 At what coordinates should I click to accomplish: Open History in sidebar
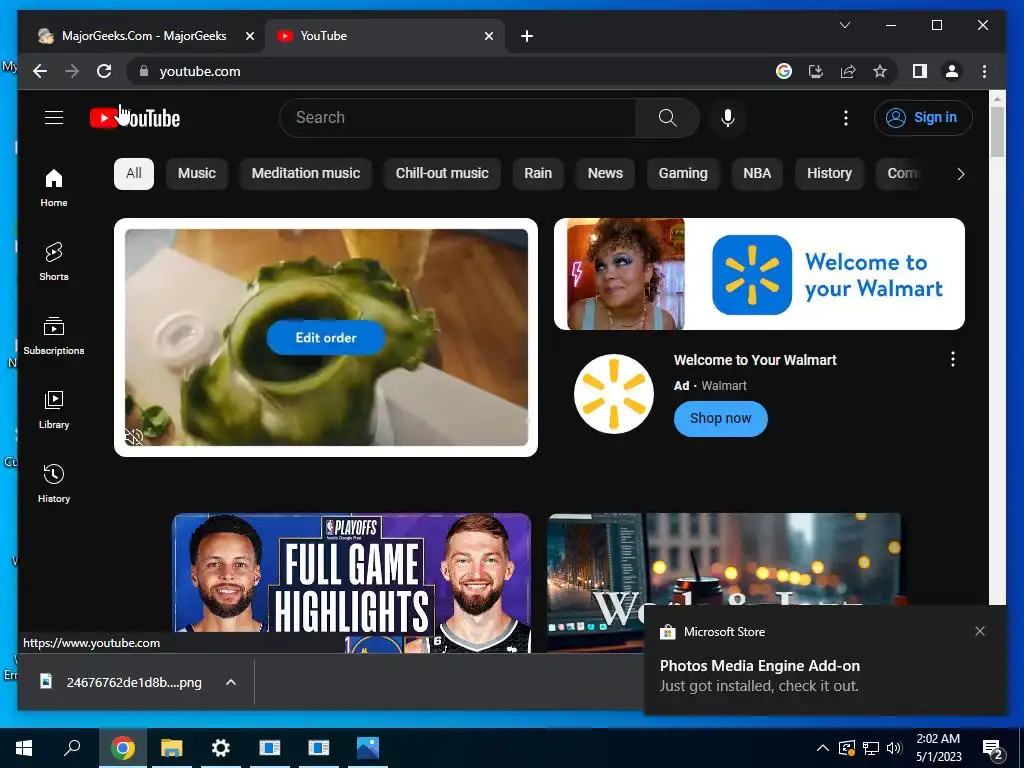tap(54, 483)
